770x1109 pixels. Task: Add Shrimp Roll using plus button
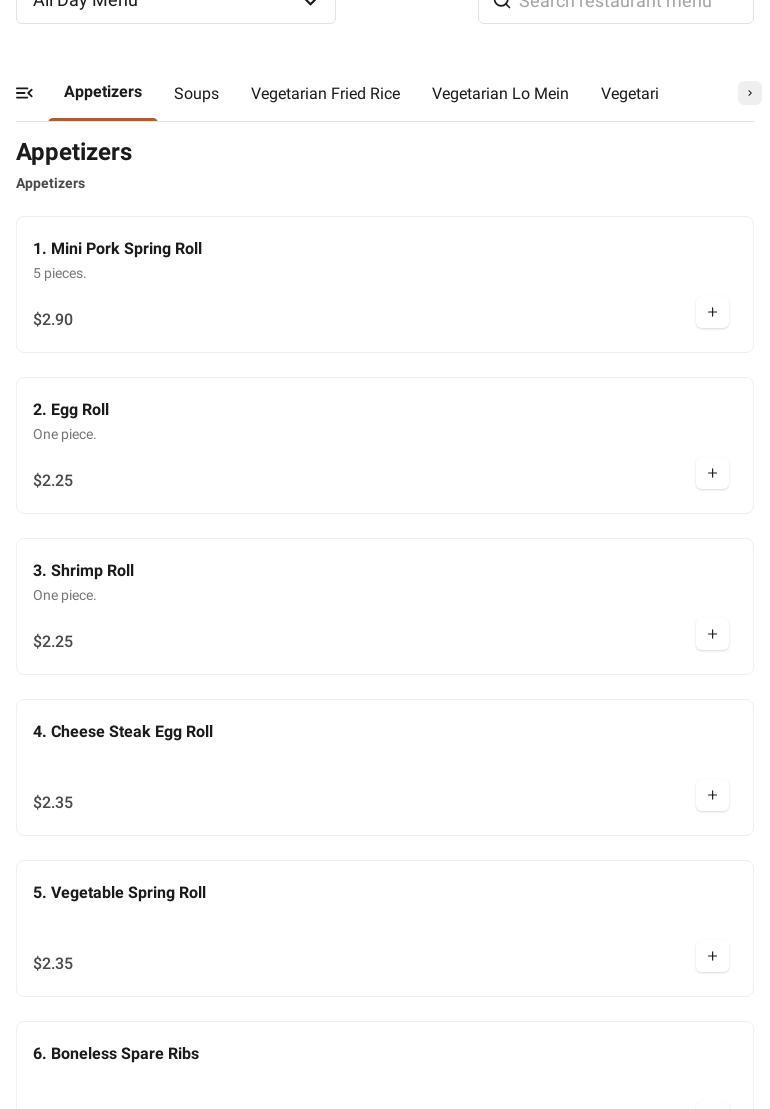[x=712, y=635]
